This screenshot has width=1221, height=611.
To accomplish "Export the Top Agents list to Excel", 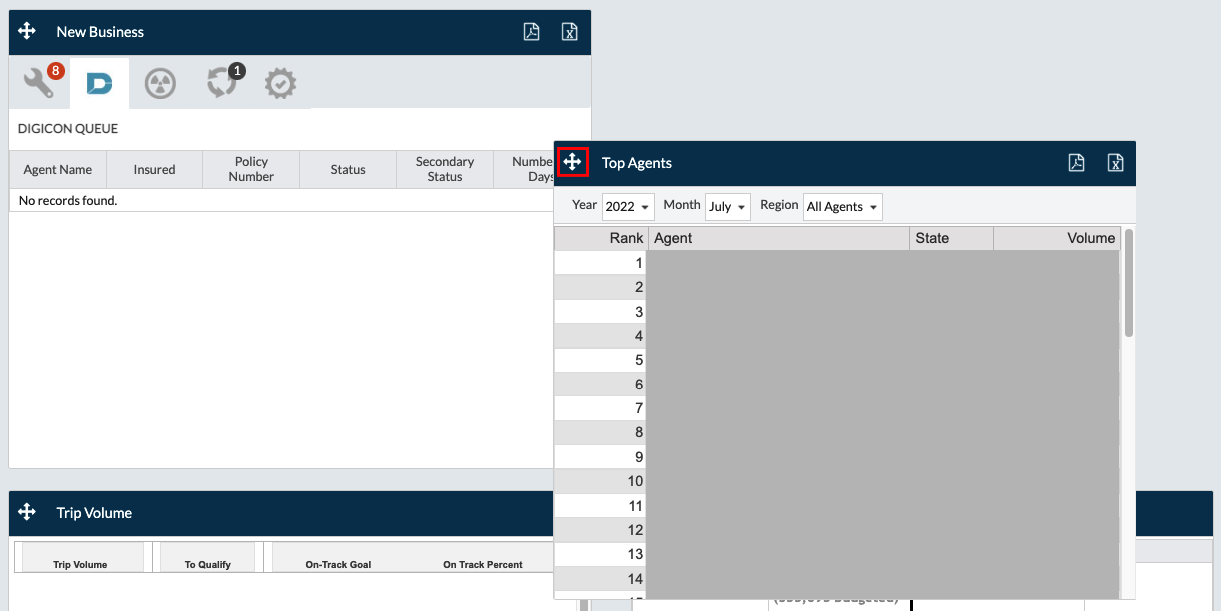I will coord(1115,162).
